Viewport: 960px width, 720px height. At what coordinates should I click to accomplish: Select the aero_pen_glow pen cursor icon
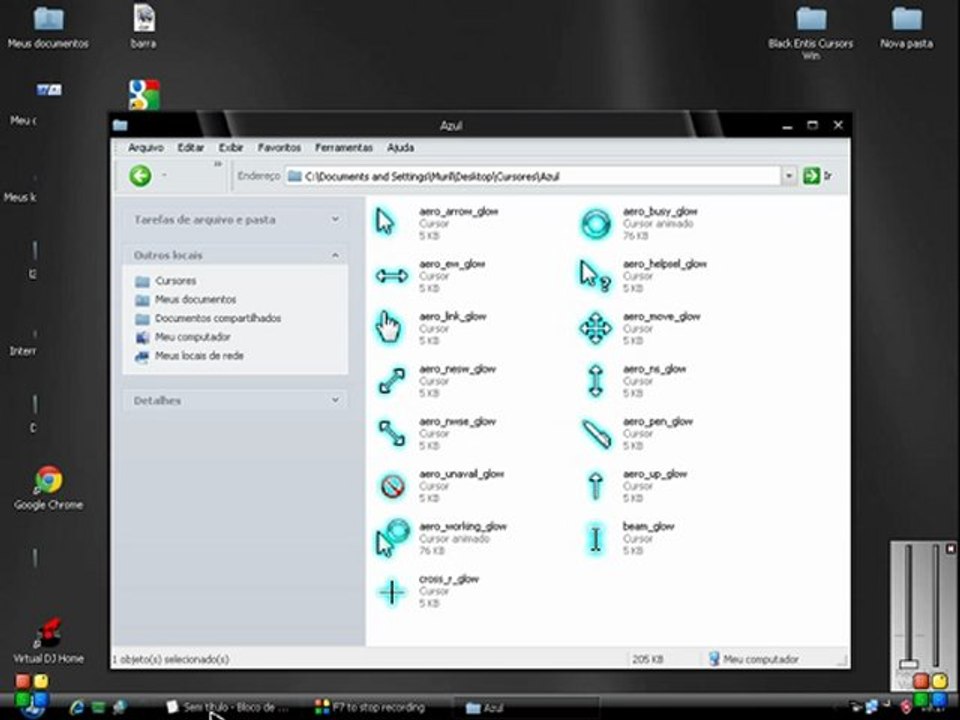596,433
